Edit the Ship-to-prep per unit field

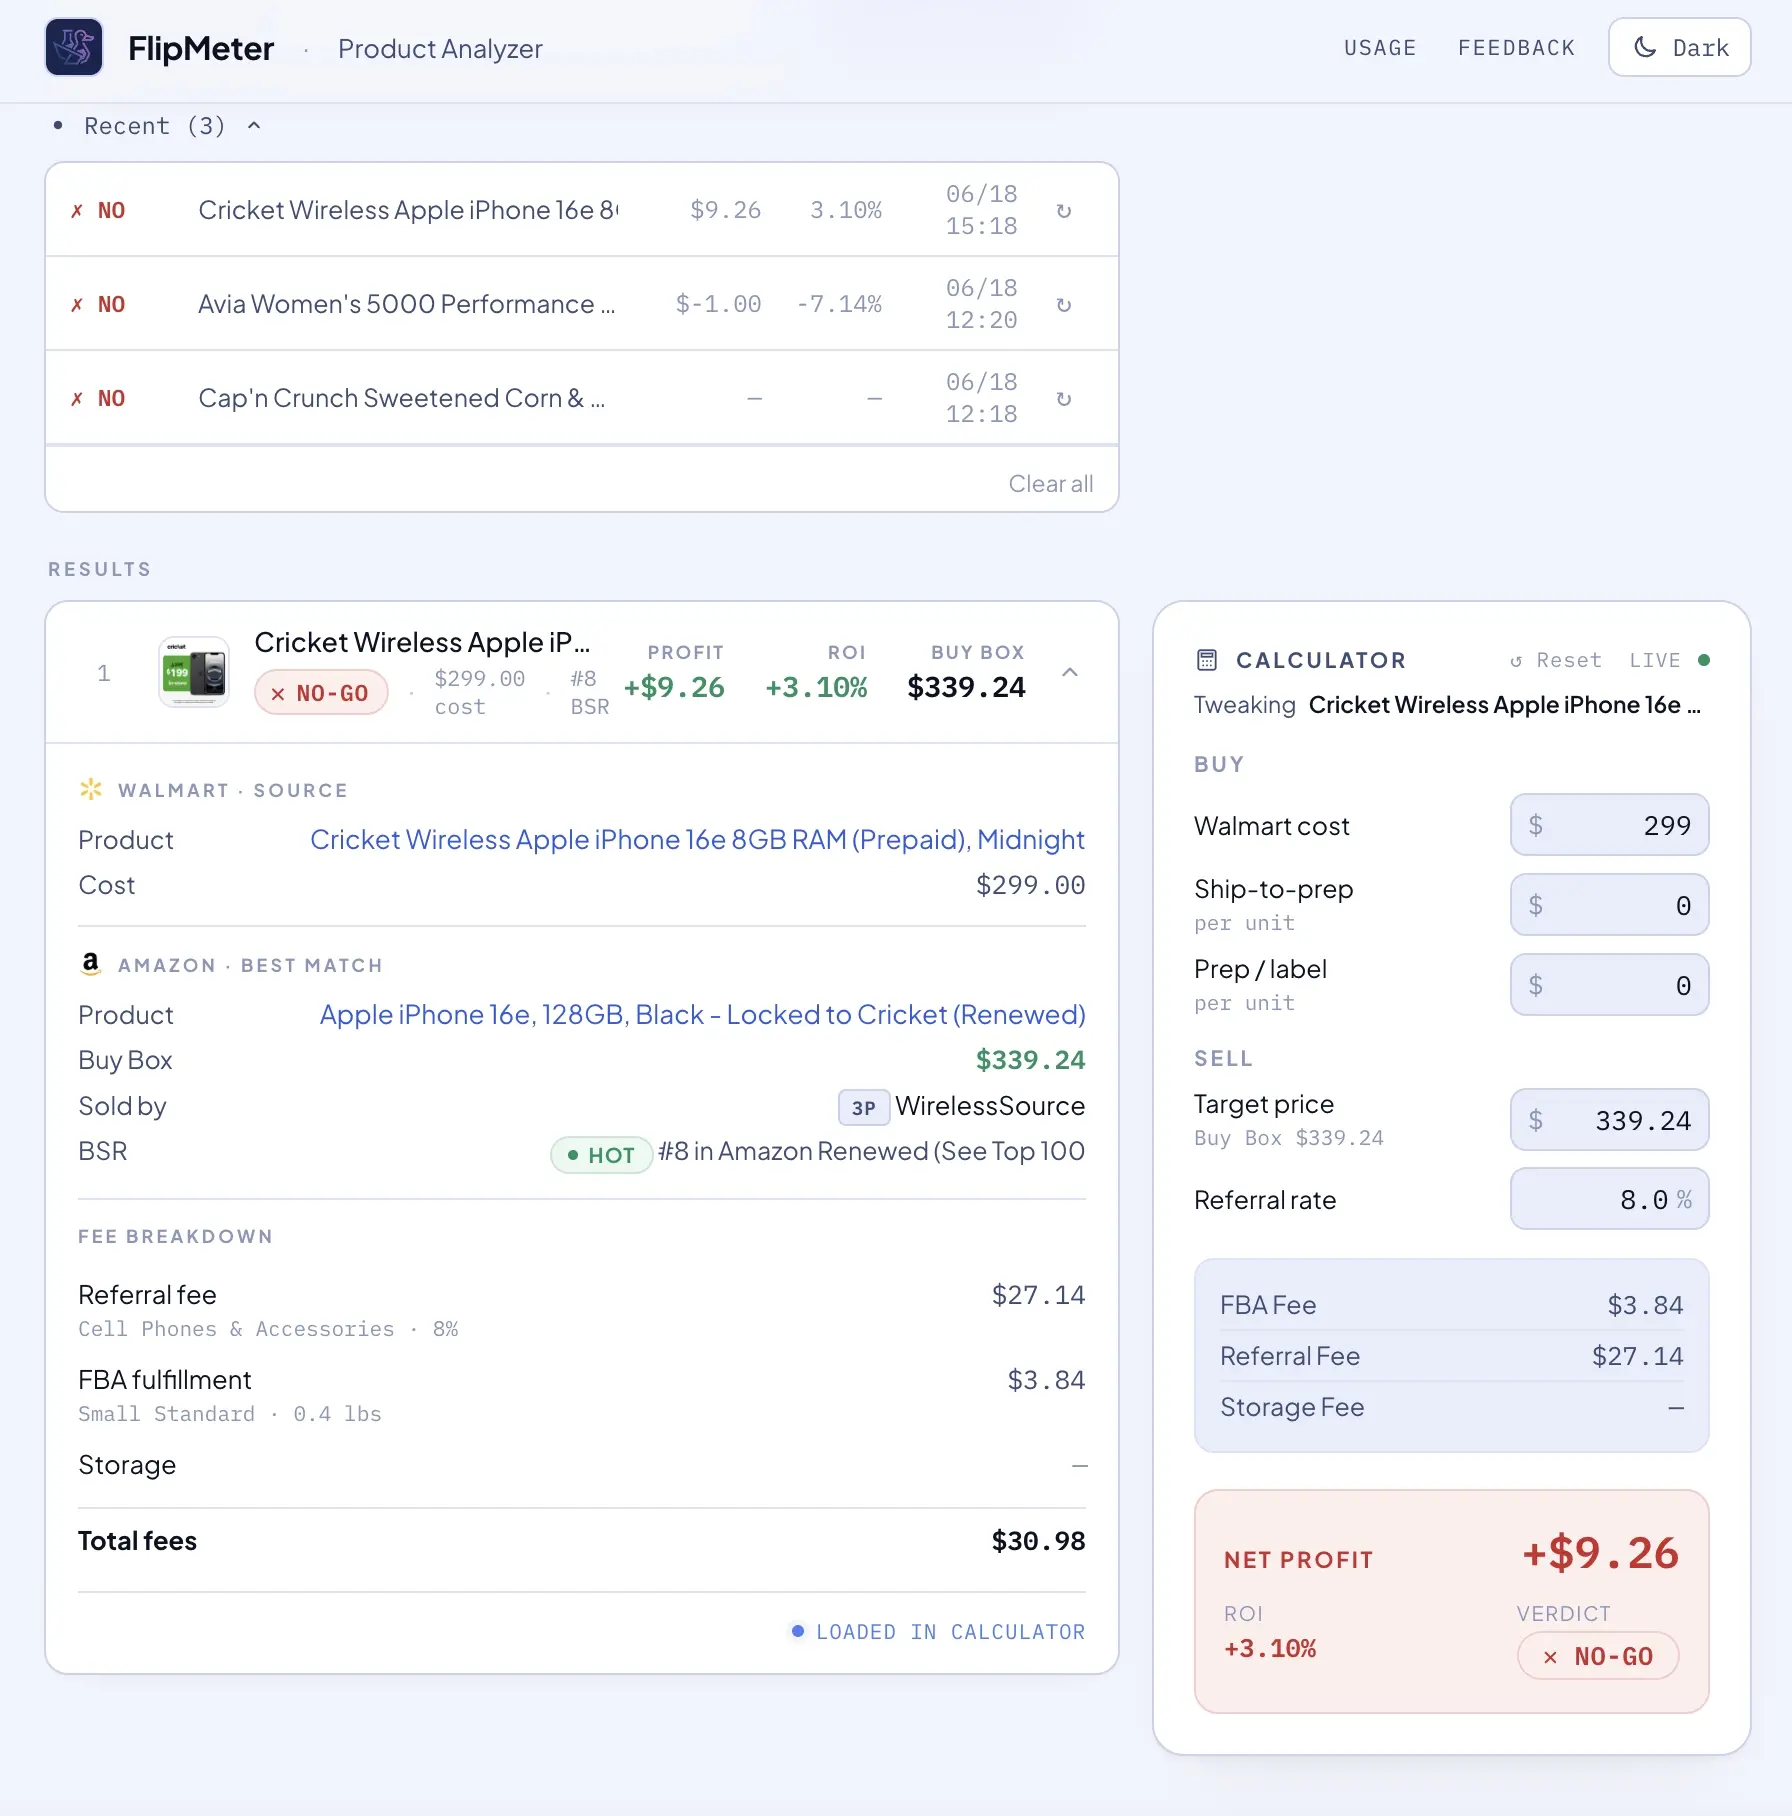[x=1609, y=905]
